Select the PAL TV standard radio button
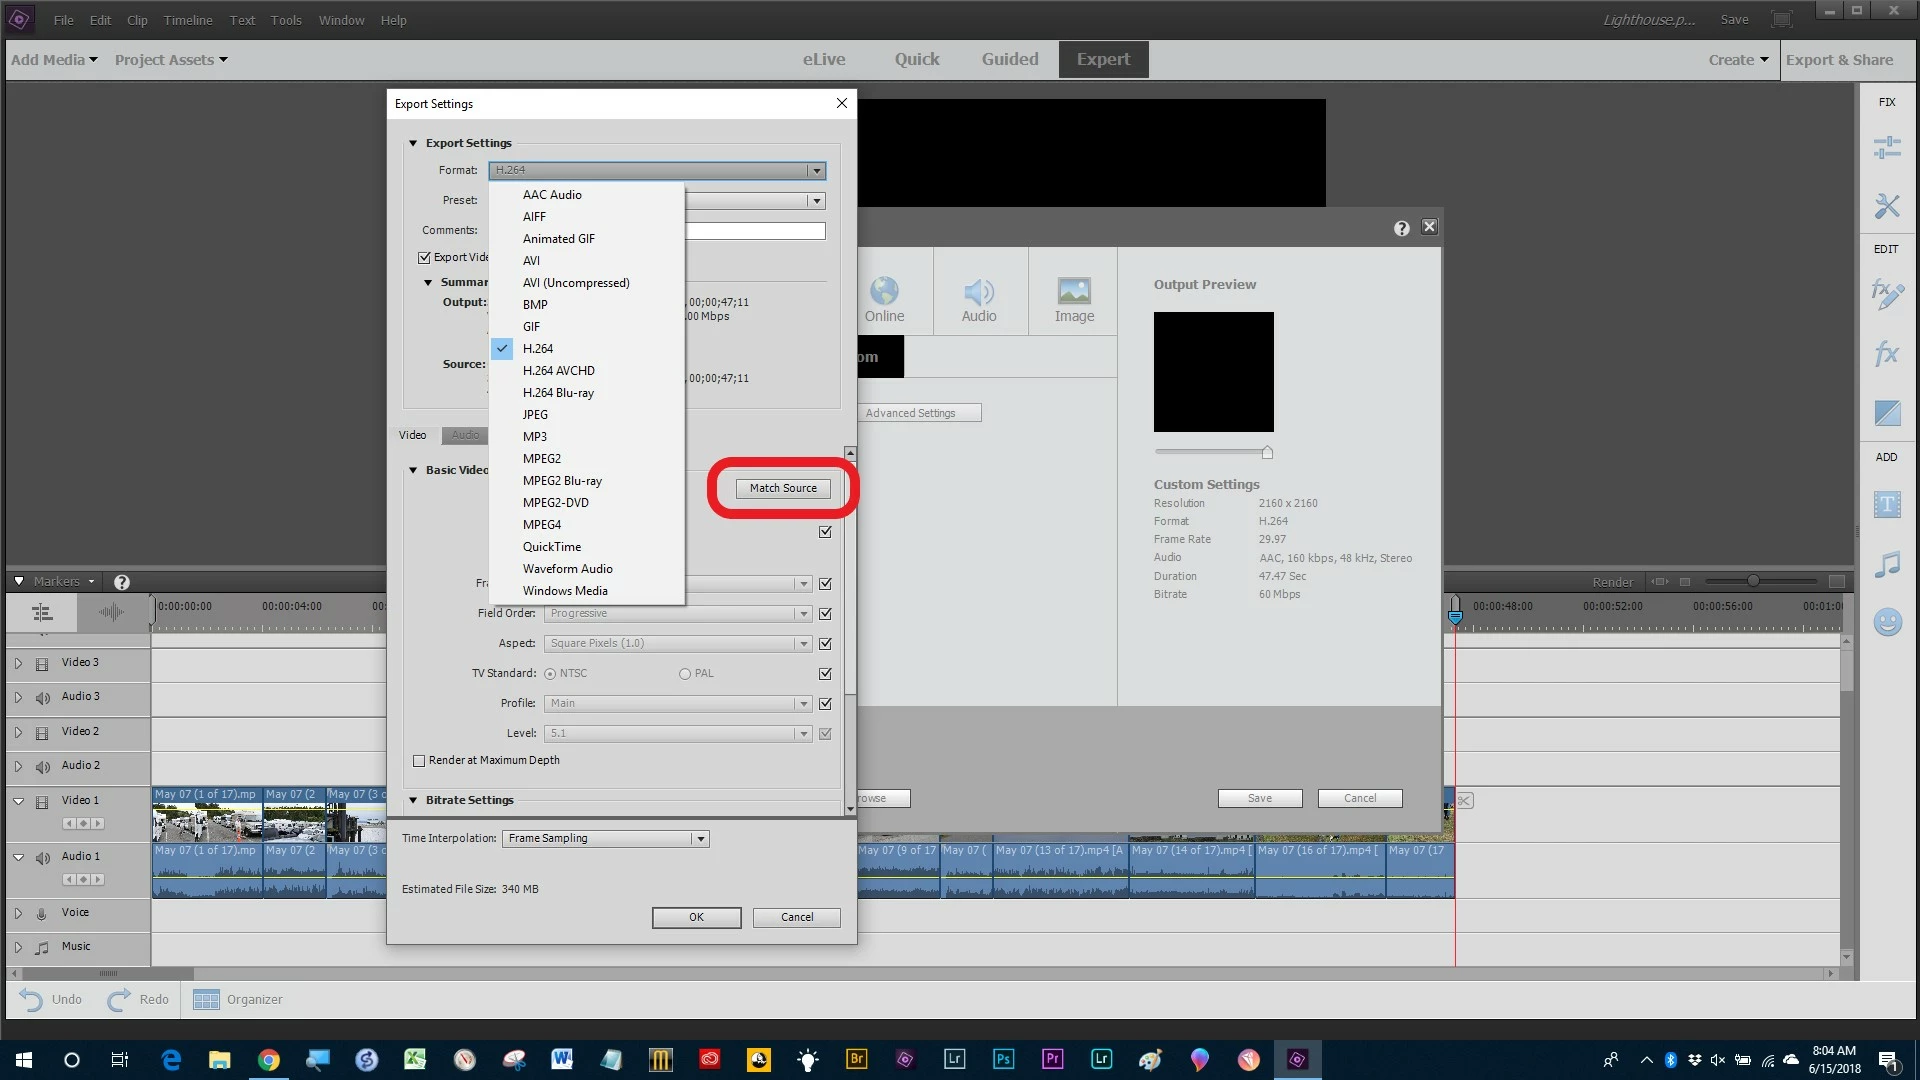This screenshot has height=1080, width=1920. (685, 674)
